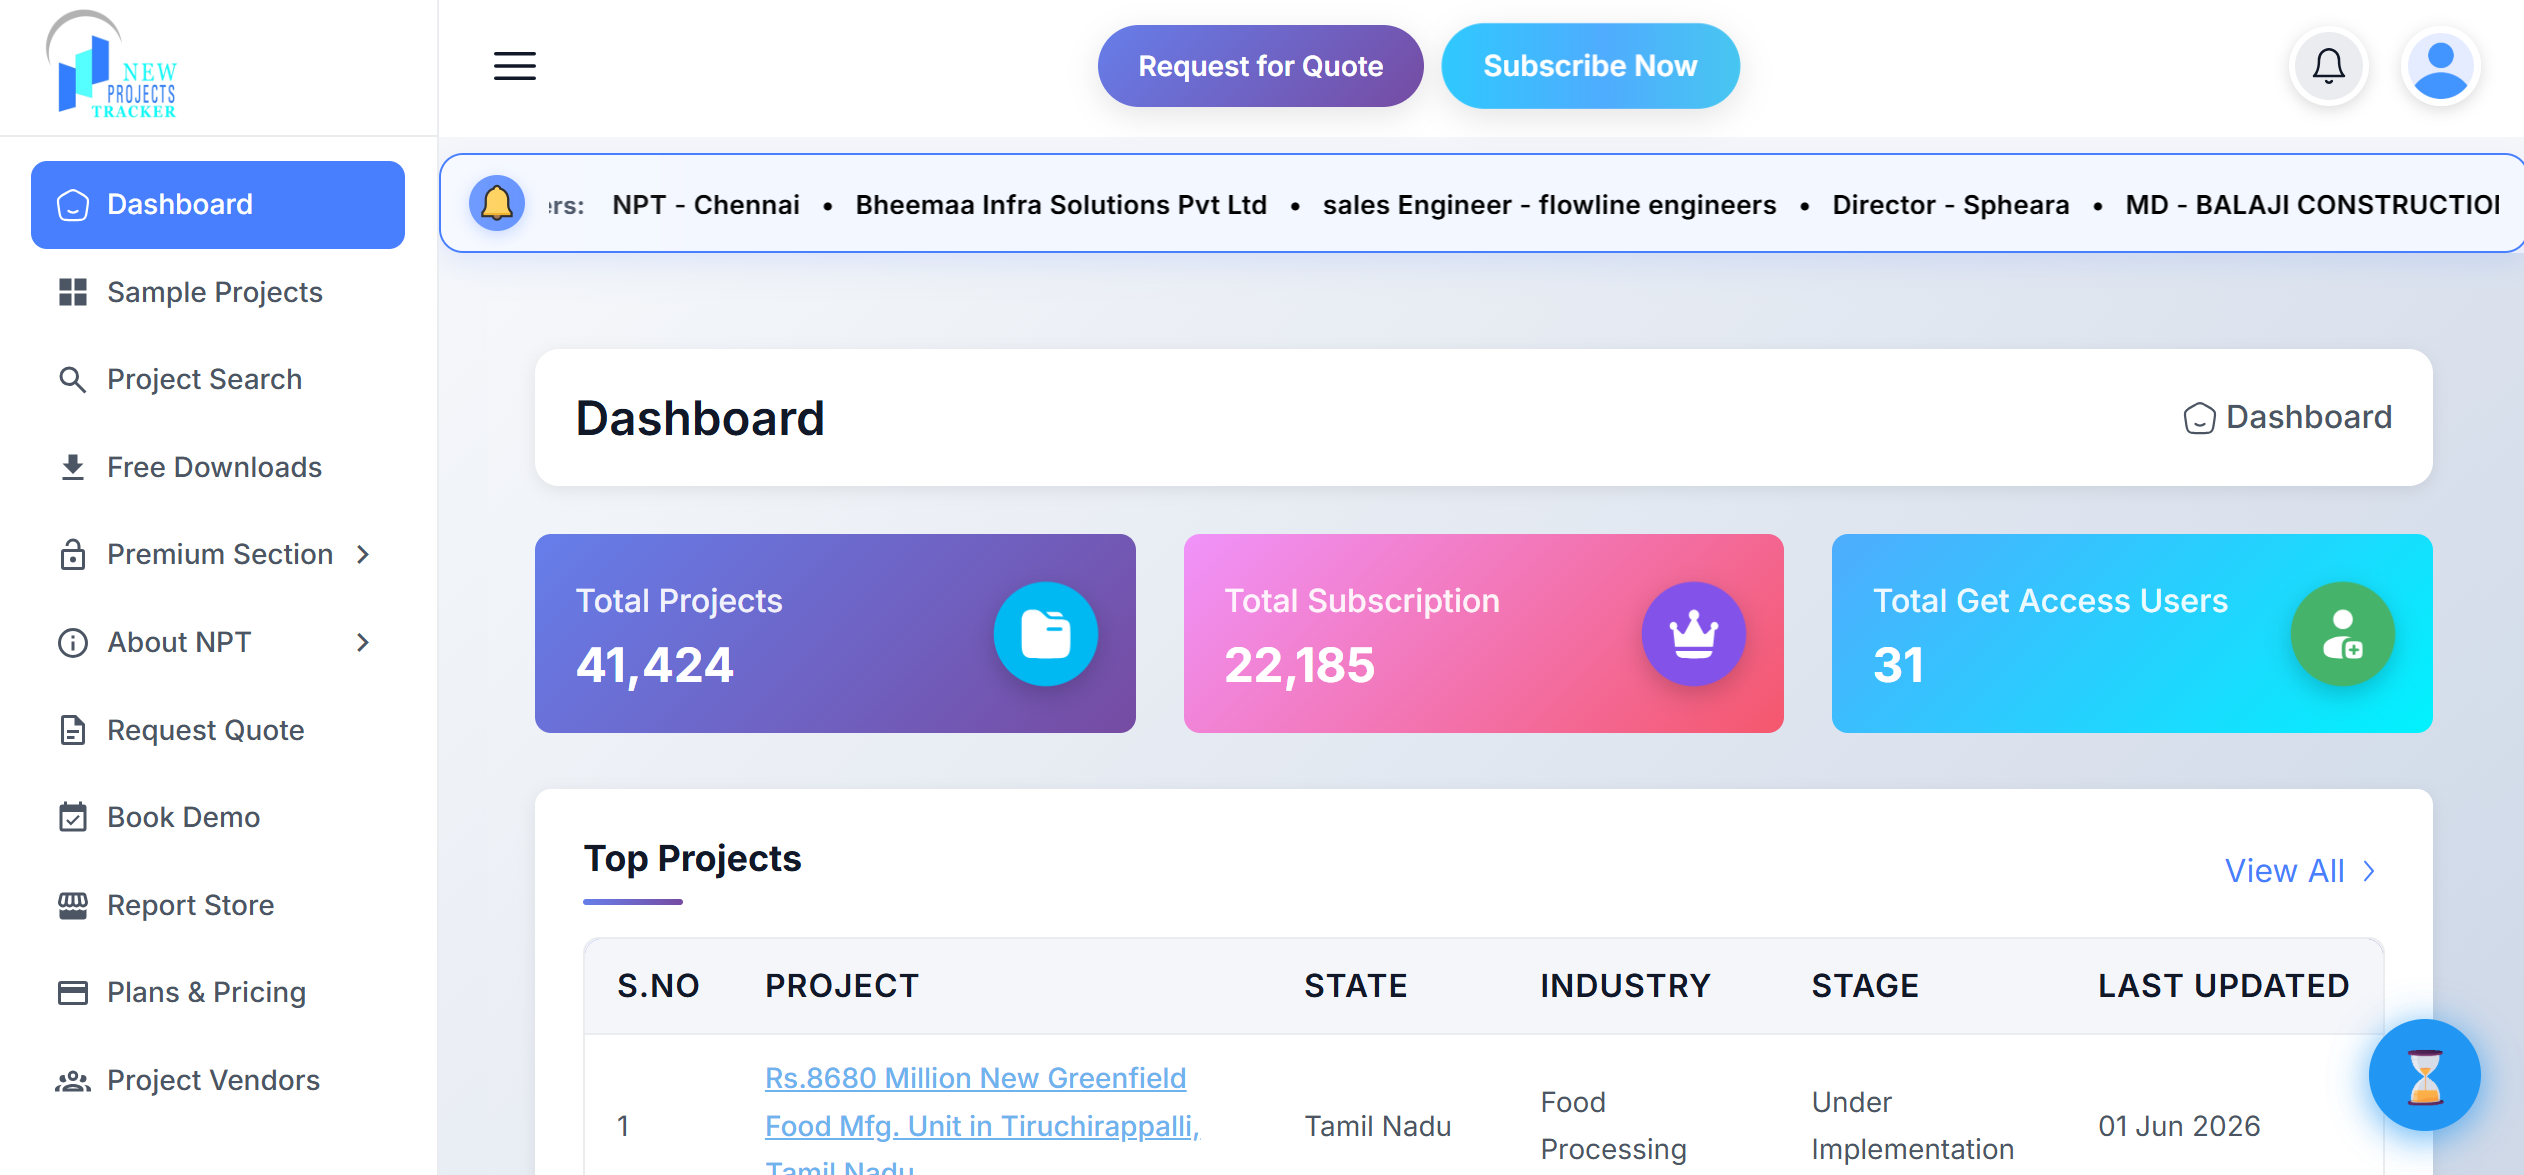Click the STATE column header
The width and height of the screenshot is (2524, 1175).
pyautogui.click(x=1356, y=986)
